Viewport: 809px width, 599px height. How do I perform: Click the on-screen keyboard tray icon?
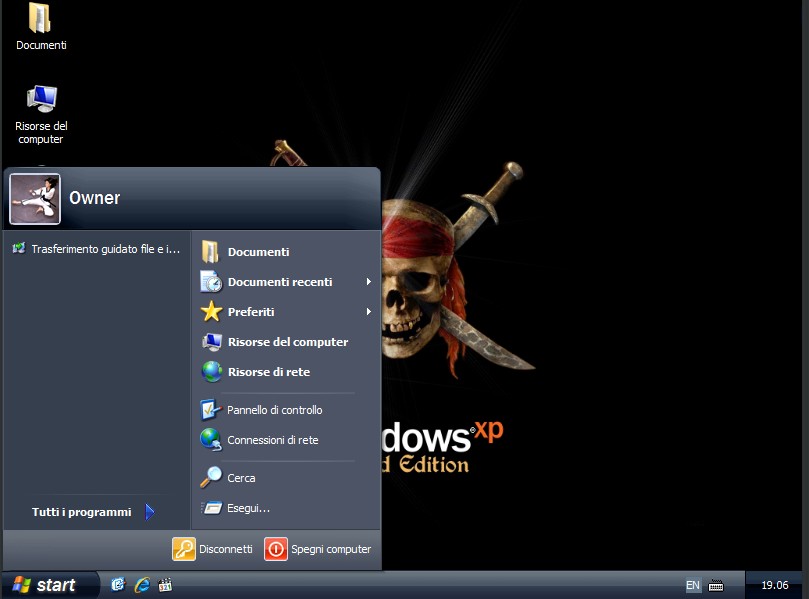click(716, 585)
